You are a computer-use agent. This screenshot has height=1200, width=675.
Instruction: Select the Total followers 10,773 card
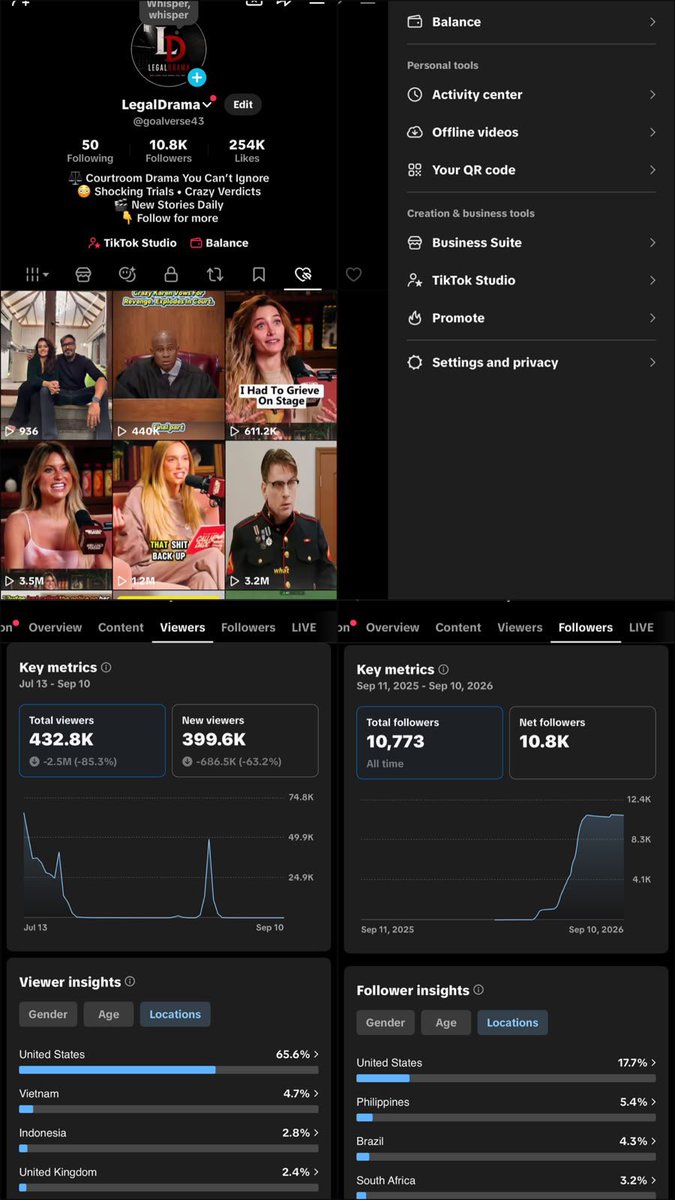[x=430, y=743]
